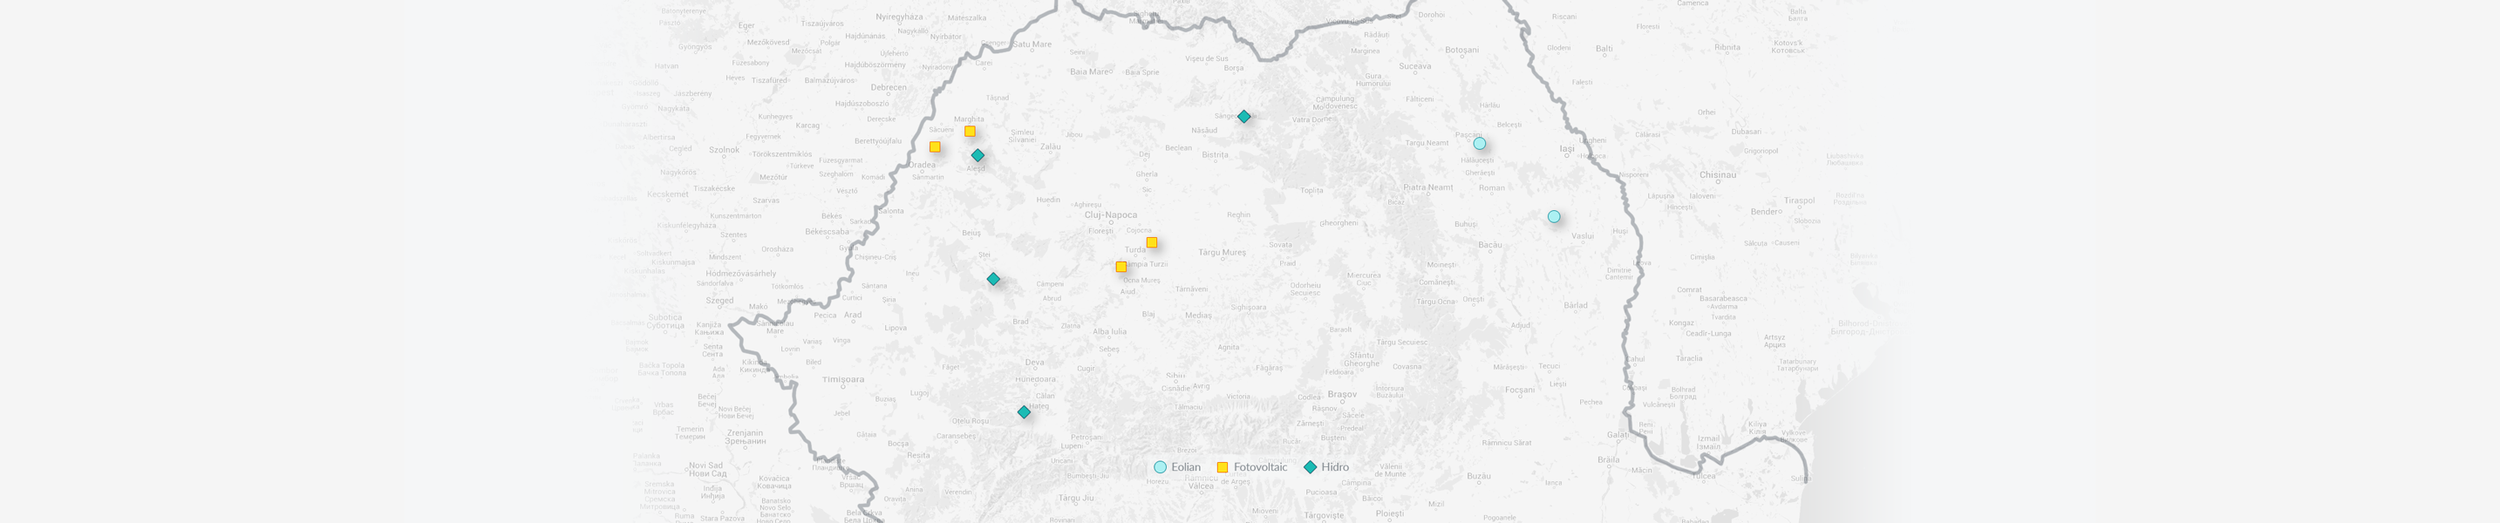
Task: Click the Bacău city label
Action: tap(1490, 245)
